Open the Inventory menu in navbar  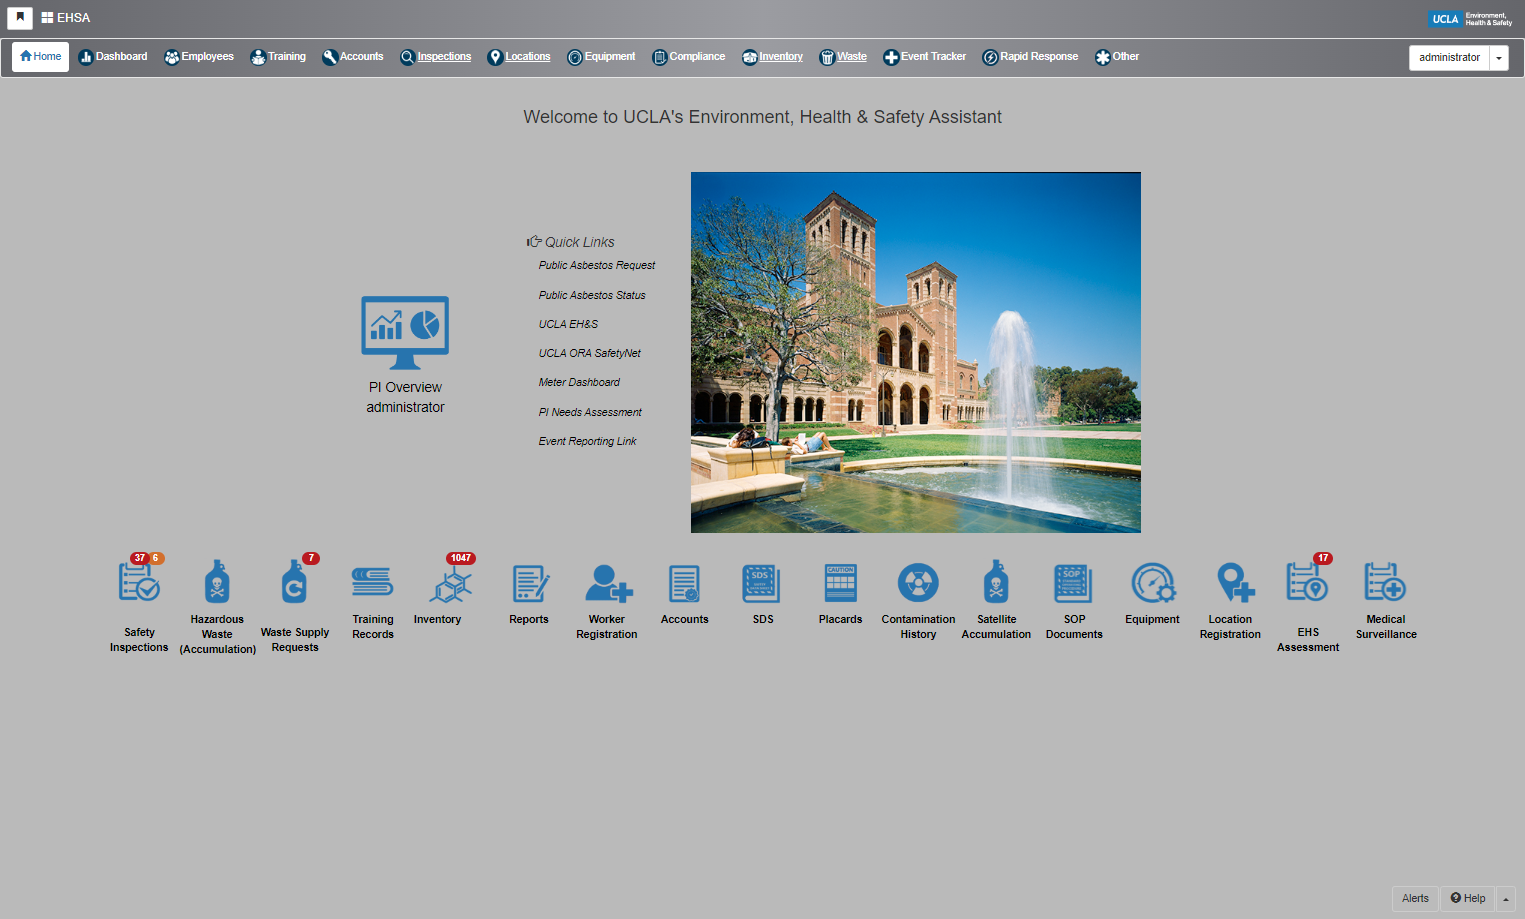coord(772,57)
